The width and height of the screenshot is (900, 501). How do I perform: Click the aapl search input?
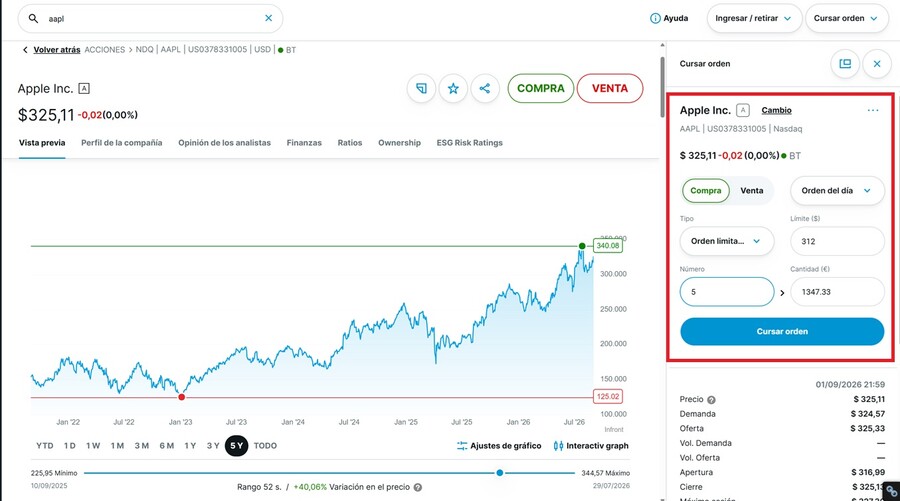[x=150, y=18]
